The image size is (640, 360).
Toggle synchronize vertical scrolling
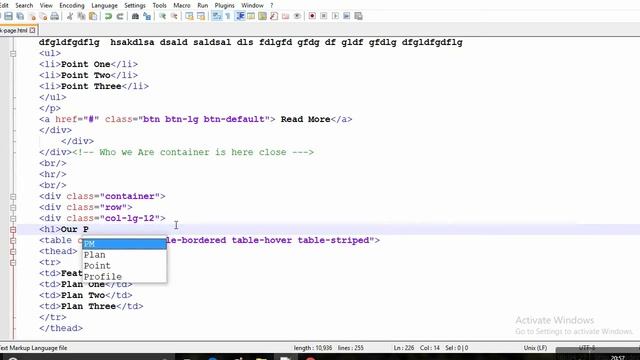pos(189,16)
